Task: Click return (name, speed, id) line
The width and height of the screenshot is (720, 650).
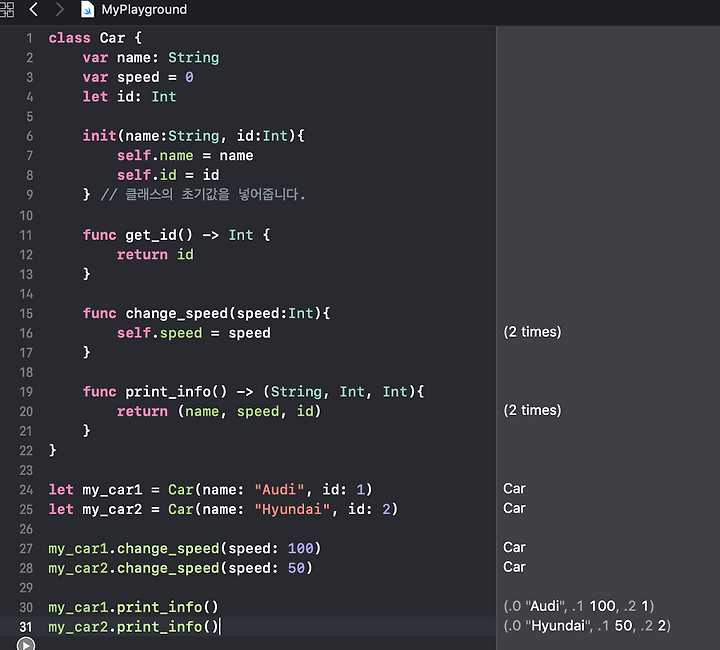Action: (x=219, y=411)
